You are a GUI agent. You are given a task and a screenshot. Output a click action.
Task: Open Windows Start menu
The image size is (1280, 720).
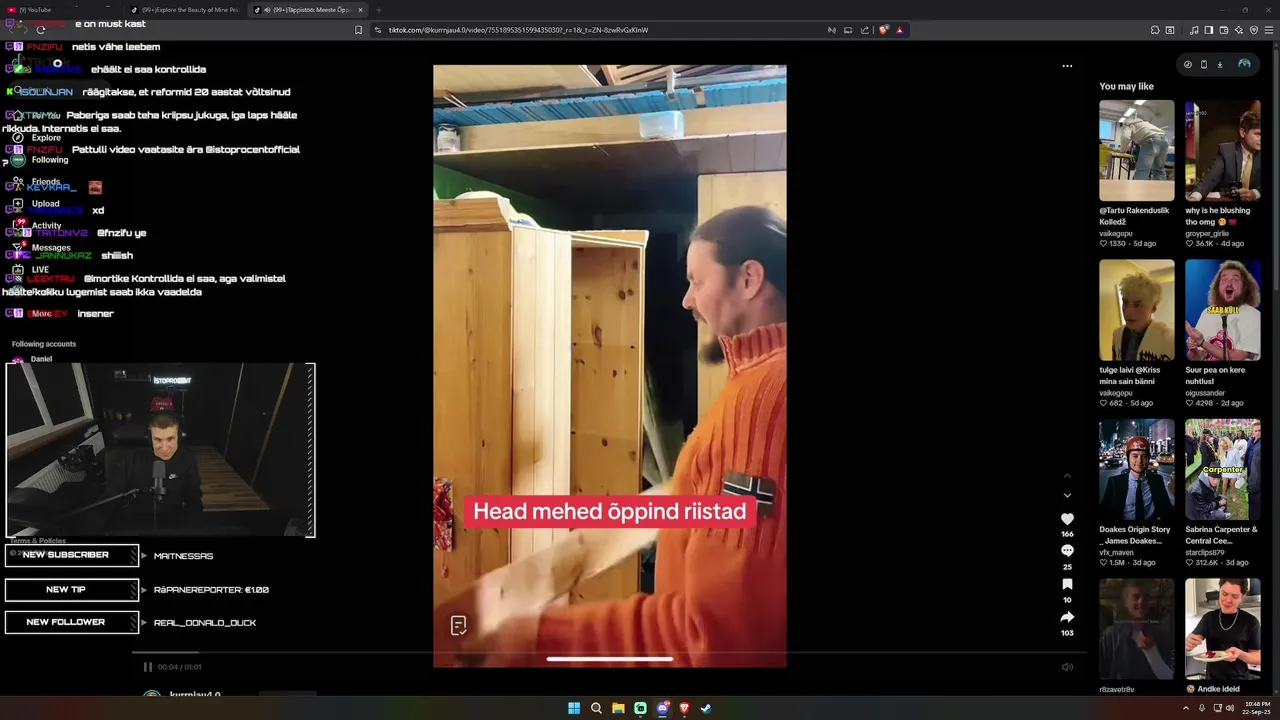pos(574,708)
